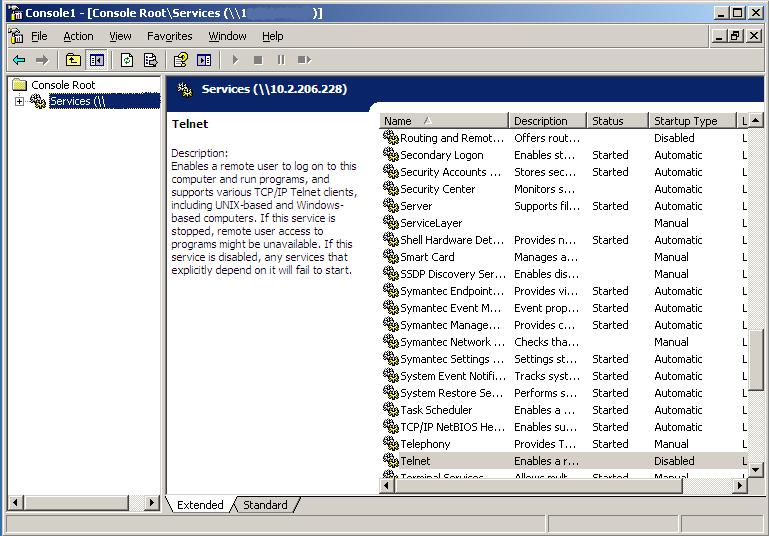
Task: Click the gear icon next to ServiceLayer
Action: click(x=390, y=222)
